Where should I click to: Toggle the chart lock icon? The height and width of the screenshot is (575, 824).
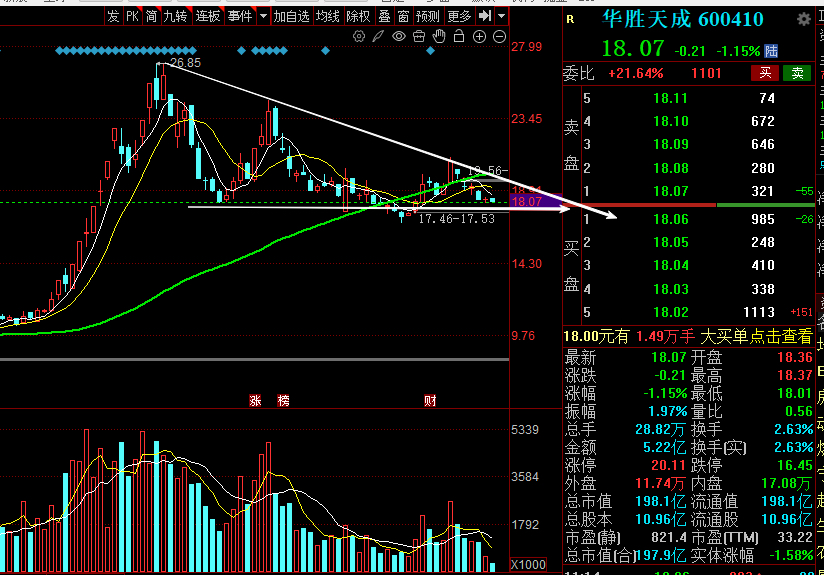pos(459,36)
